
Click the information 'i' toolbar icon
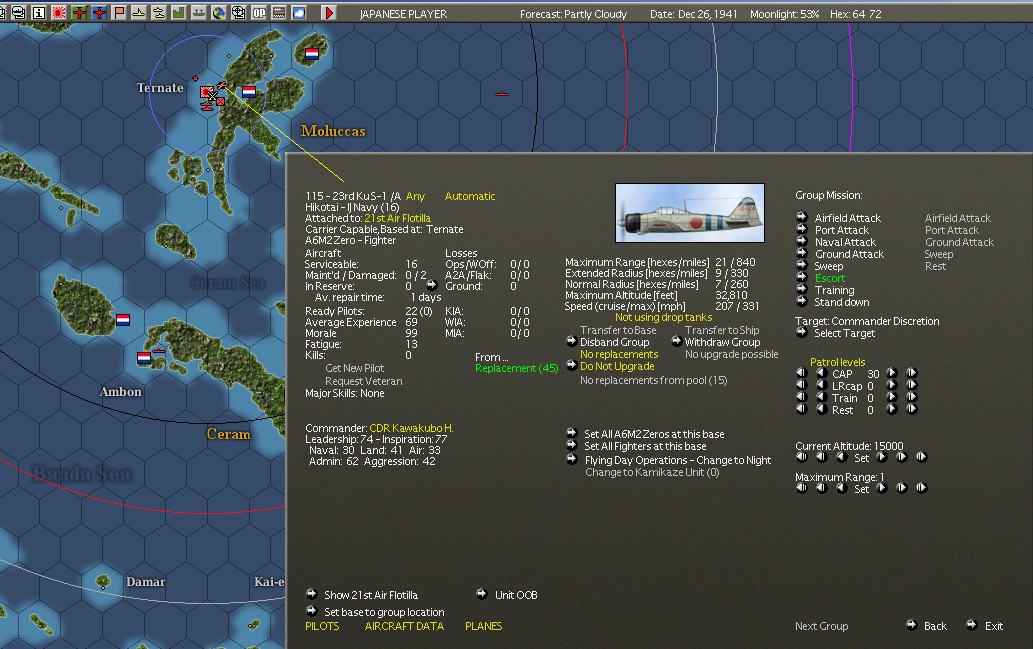pyautogui.click(x=39, y=13)
